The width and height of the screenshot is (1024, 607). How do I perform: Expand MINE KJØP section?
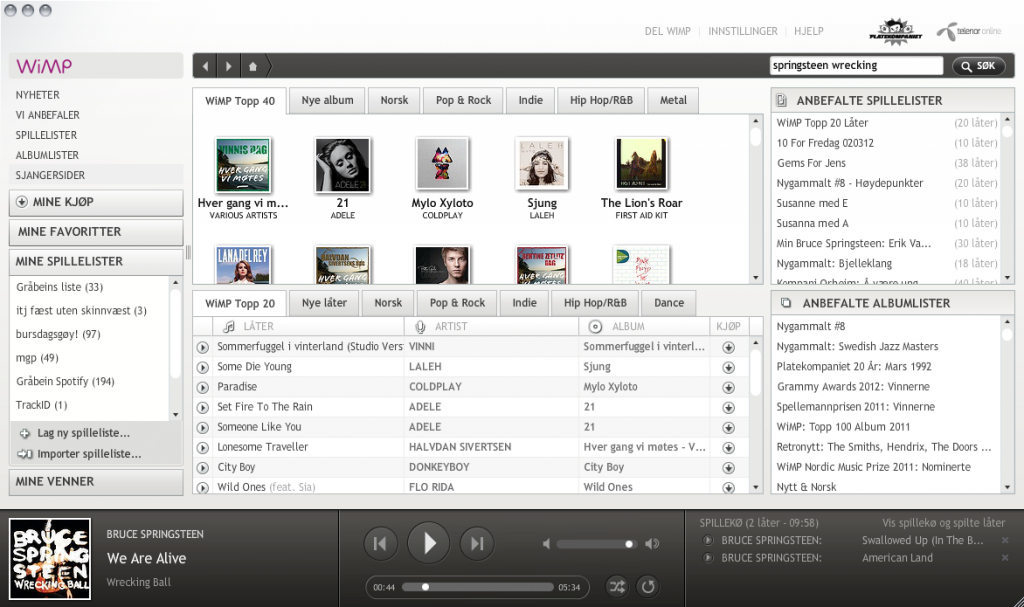[96, 203]
